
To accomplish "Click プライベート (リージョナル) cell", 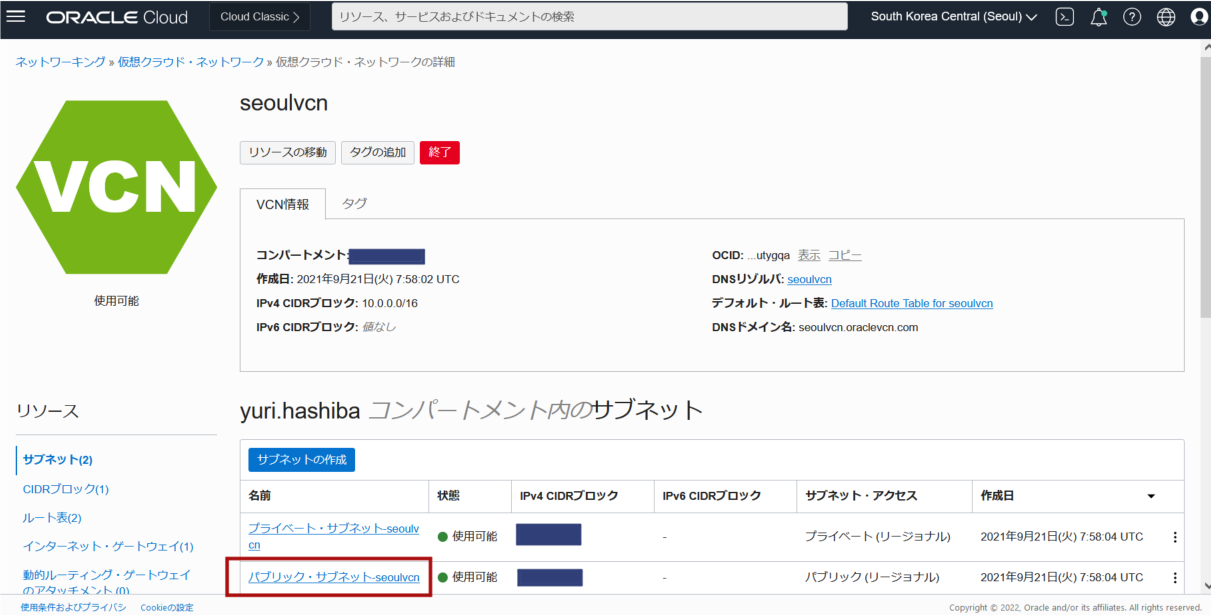I will (x=878, y=537).
